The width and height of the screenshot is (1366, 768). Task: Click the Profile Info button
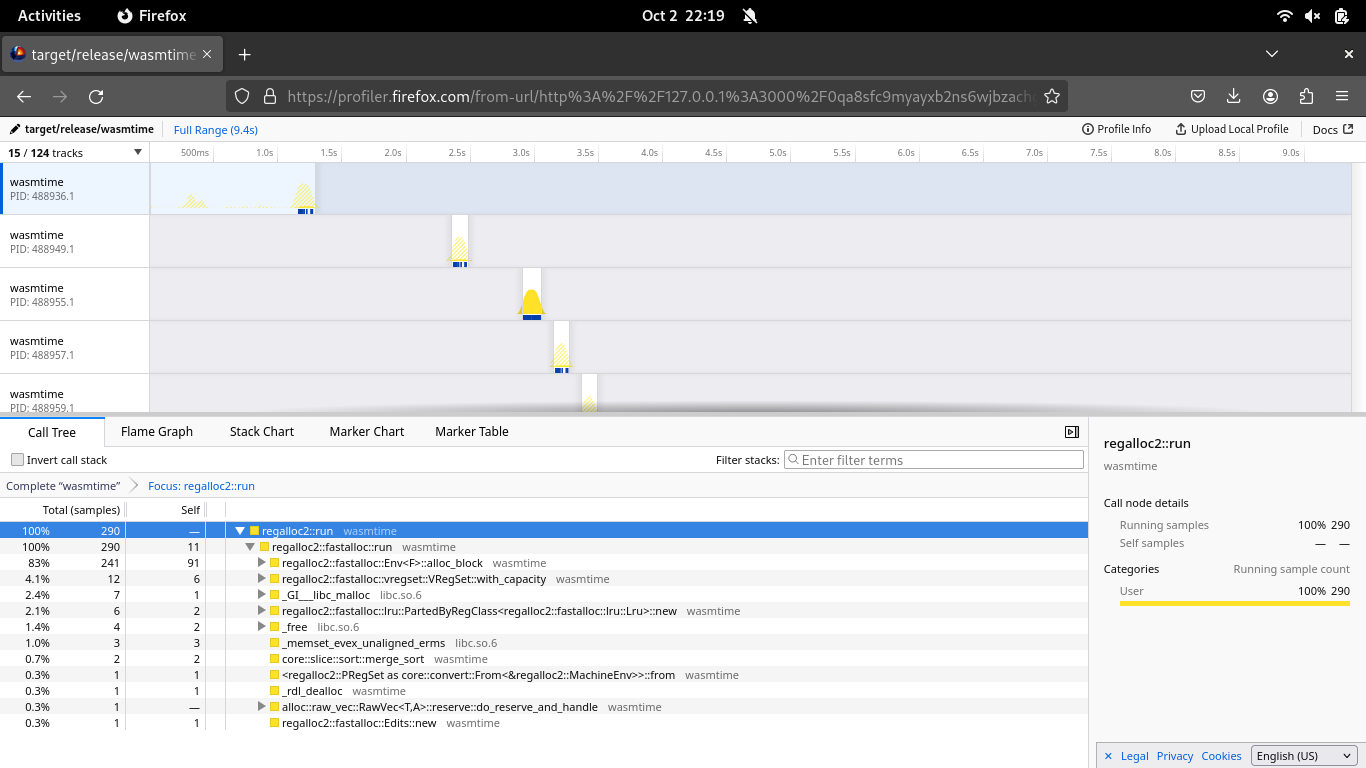click(1116, 129)
